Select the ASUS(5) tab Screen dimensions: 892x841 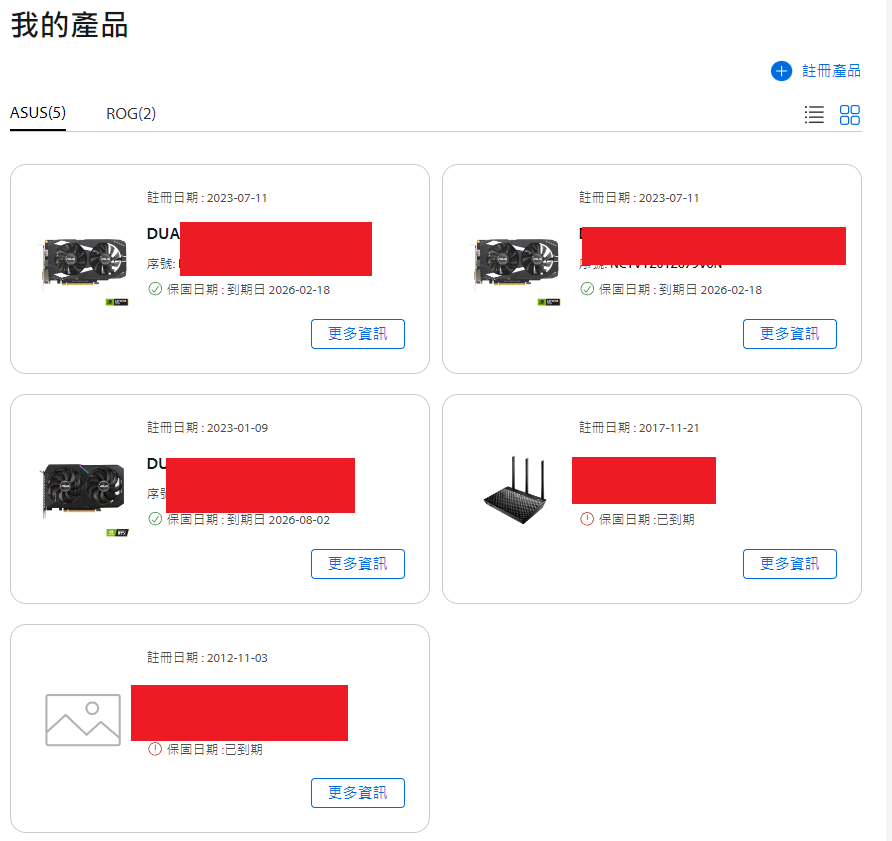click(x=38, y=113)
